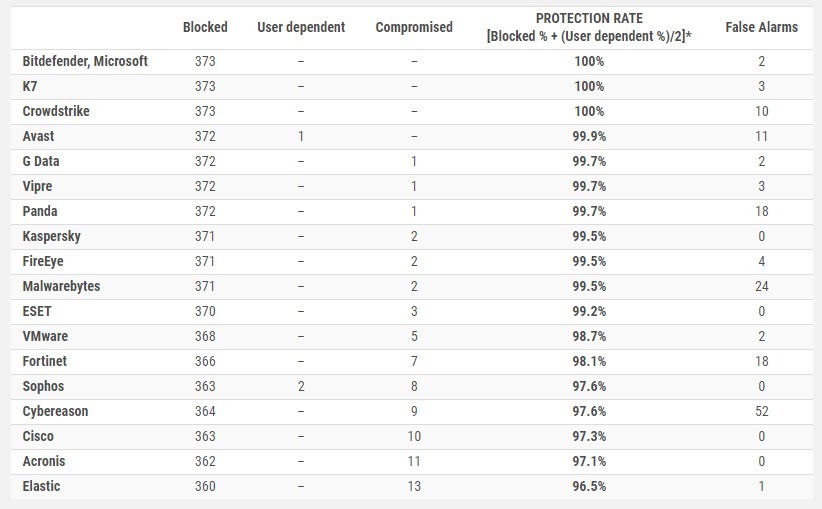Image resolution: width=822 pixels, height=509 pixels.
Task: Select the Cisco vendor name
Action: [x=38, y=436]
